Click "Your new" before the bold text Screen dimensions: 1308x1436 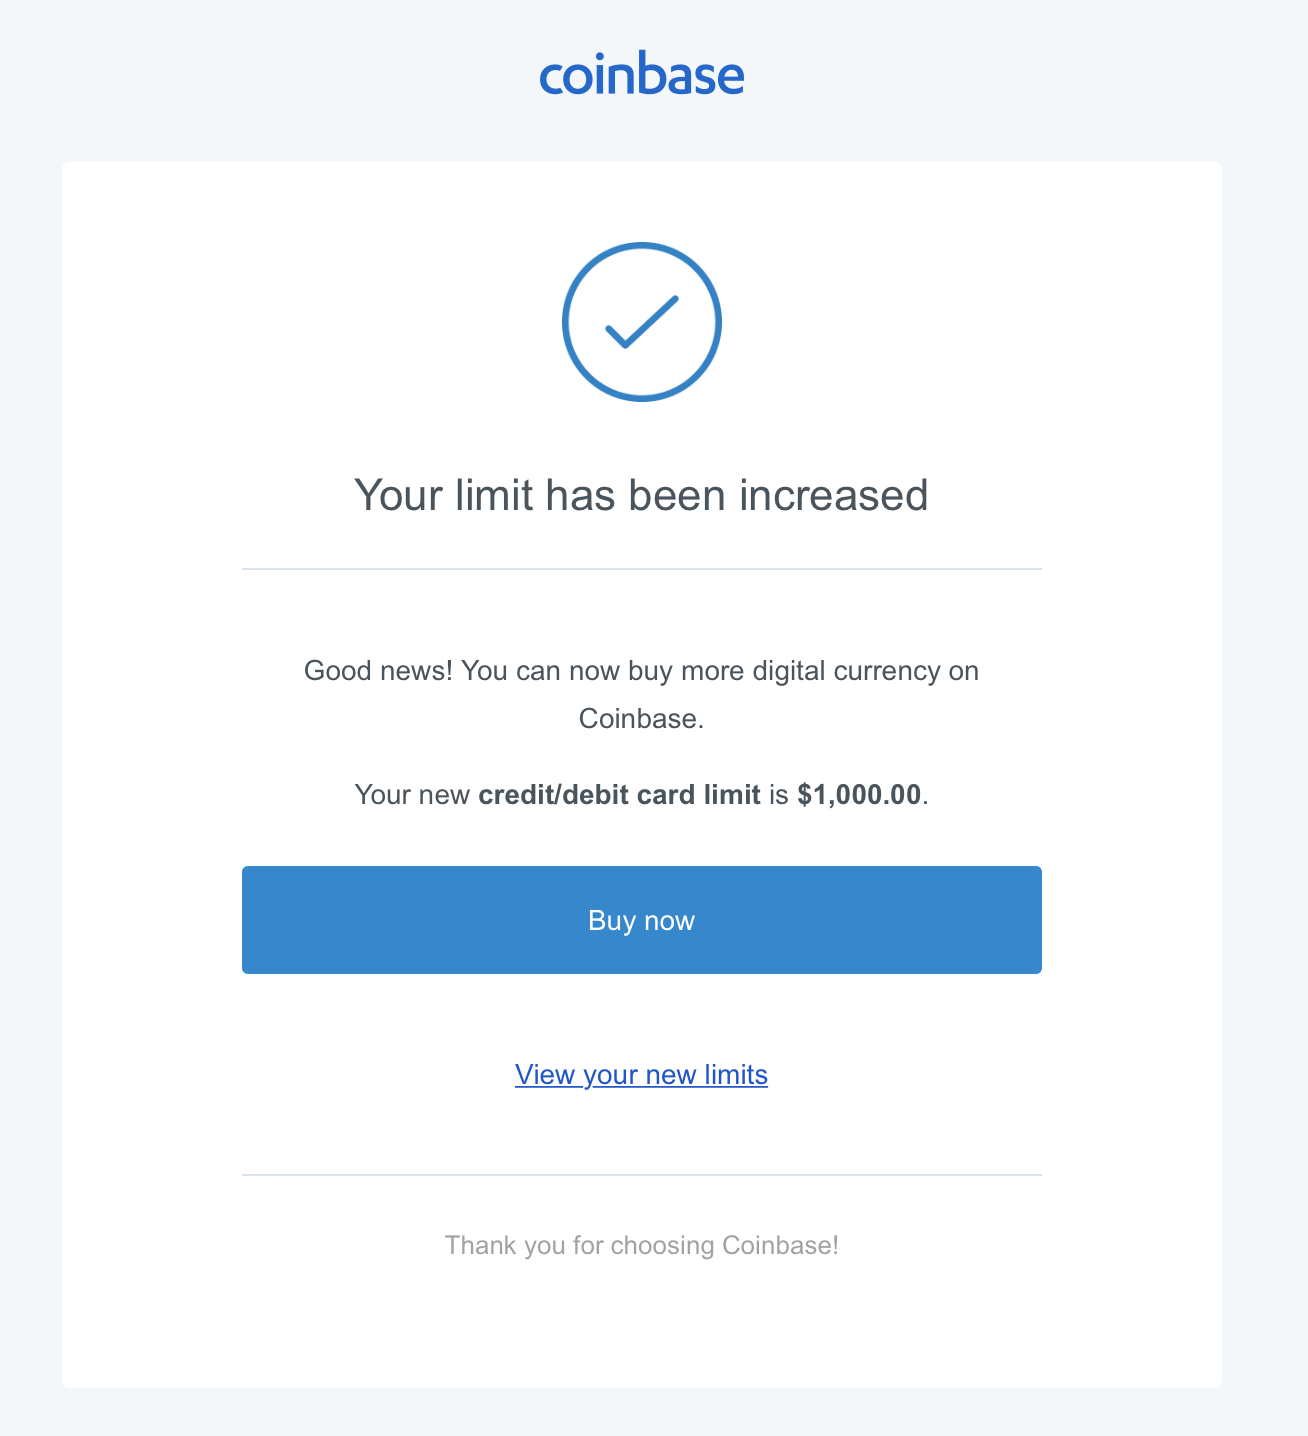412,795
